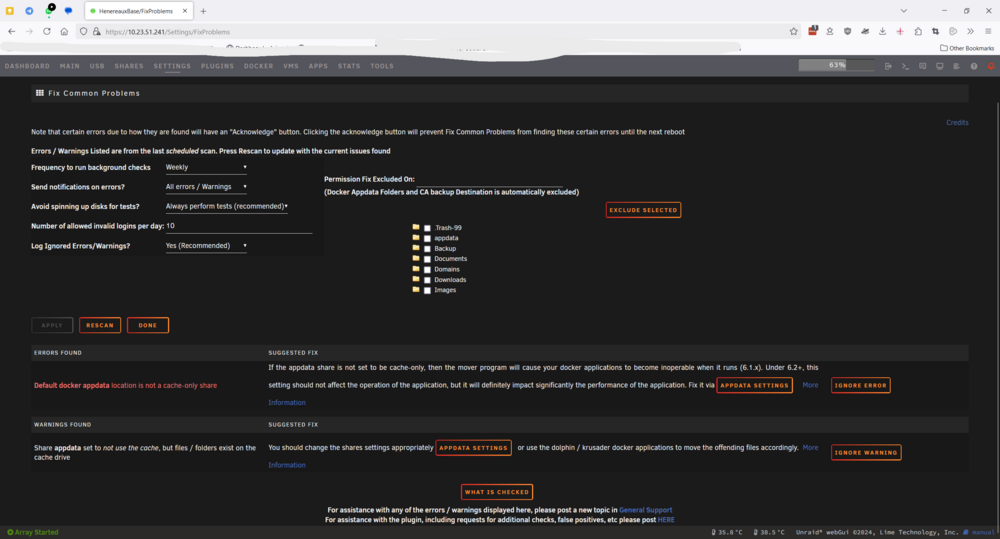Screen dimensions: 1000x539
Task: Open the extensions puzzle-piece icon
Action: pos(918,31)
